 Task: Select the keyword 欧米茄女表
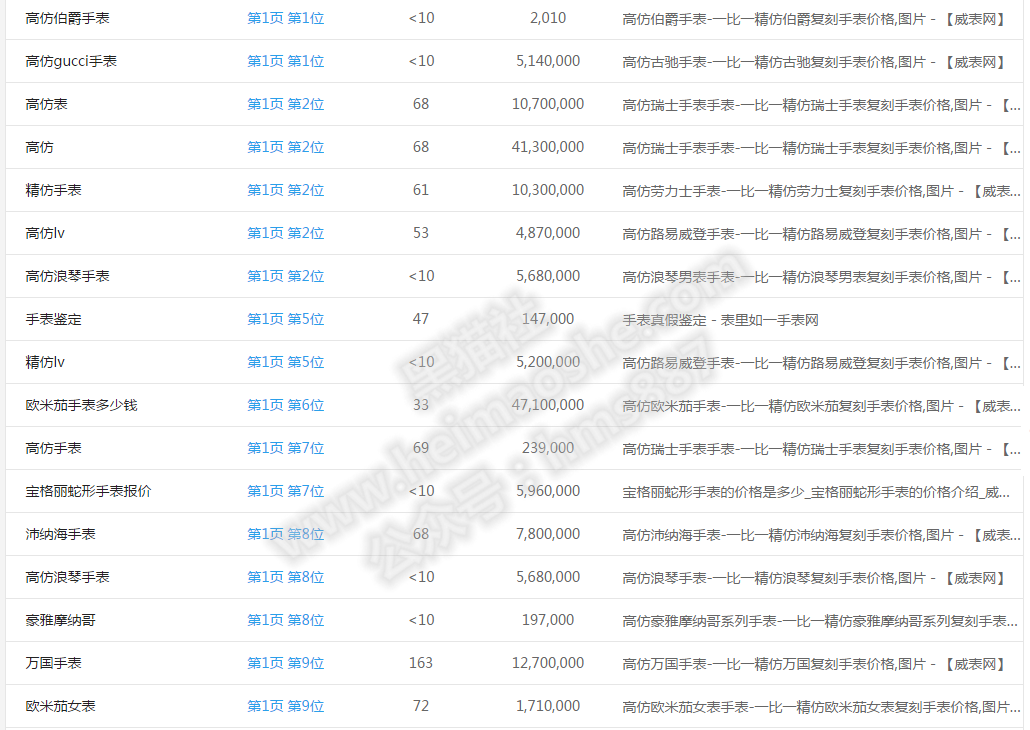[60, 706]
